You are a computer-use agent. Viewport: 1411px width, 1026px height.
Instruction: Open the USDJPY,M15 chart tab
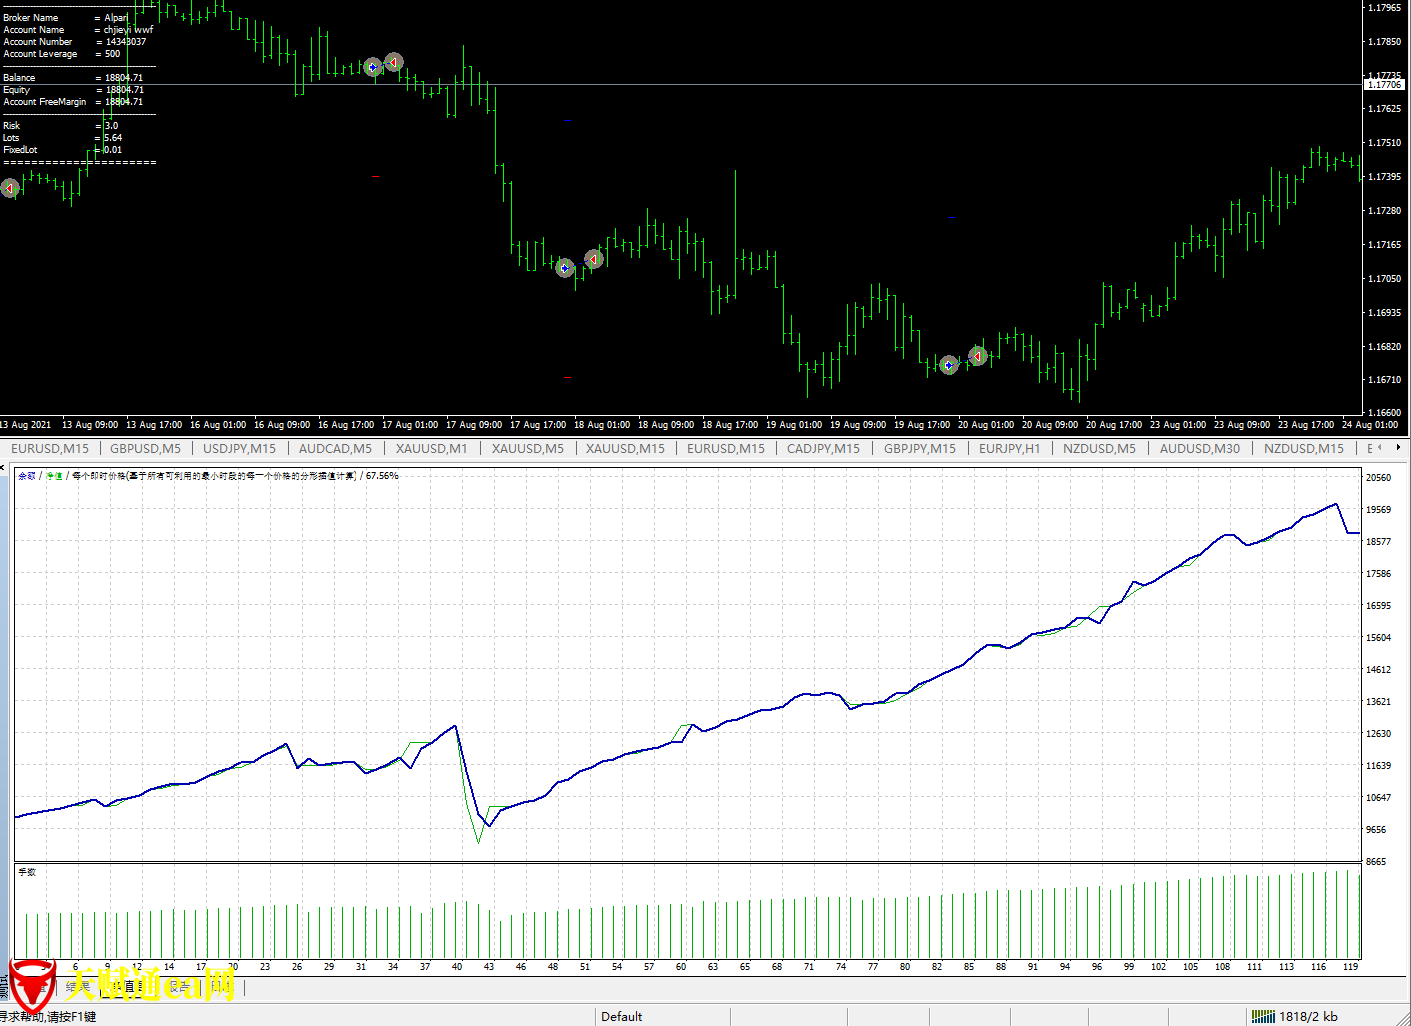[x=239, y=449]
